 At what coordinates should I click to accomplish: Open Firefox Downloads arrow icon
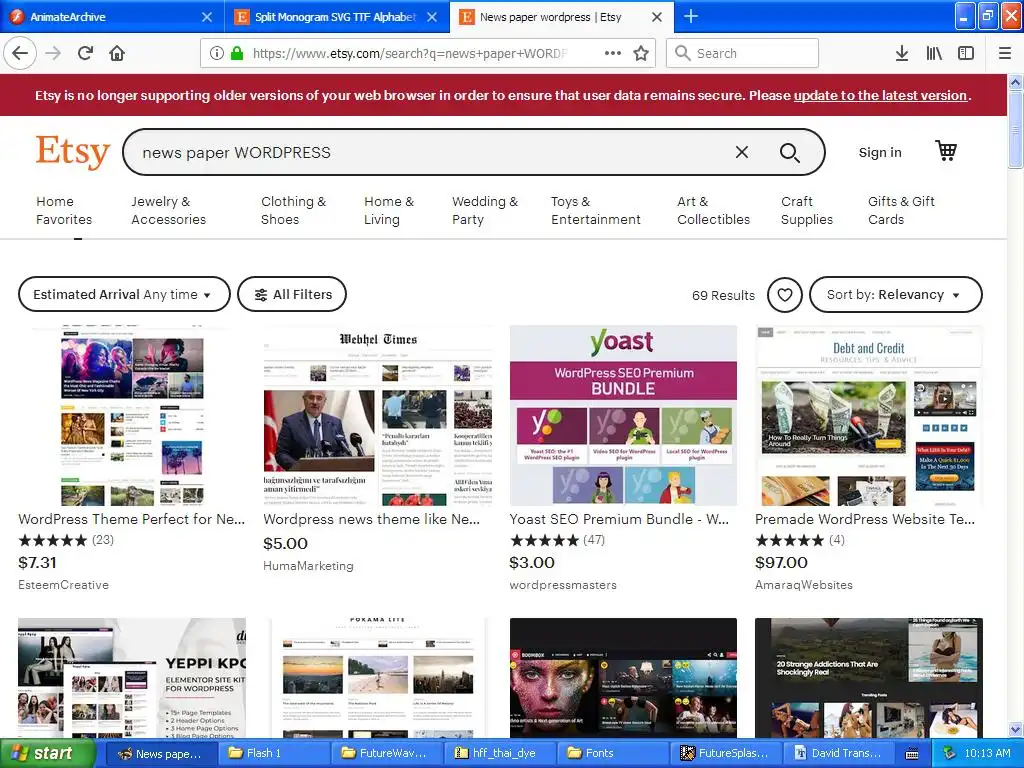pos(902,54)
